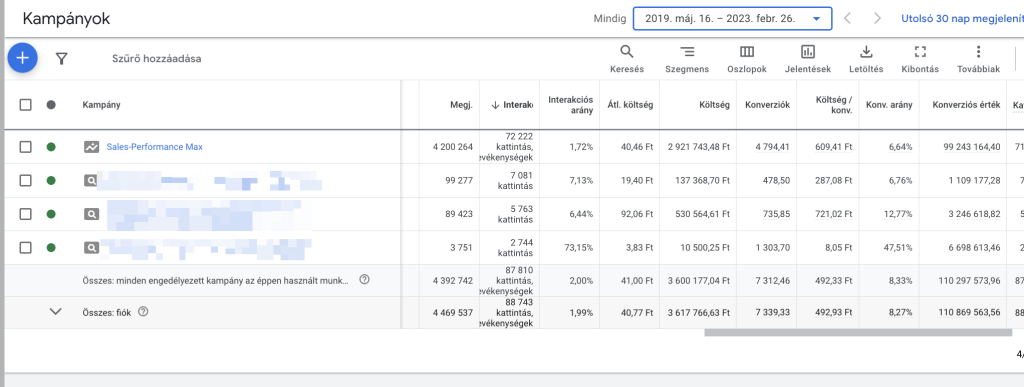
Task: Sort by Konverziók column header
Action: [x=767, y=104]
